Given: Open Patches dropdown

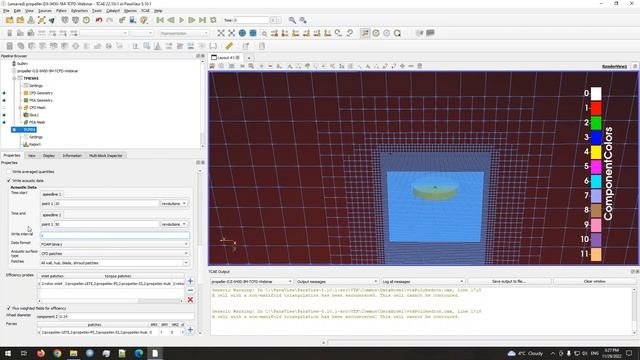Looking at the screenshot, I should point(114,263).
